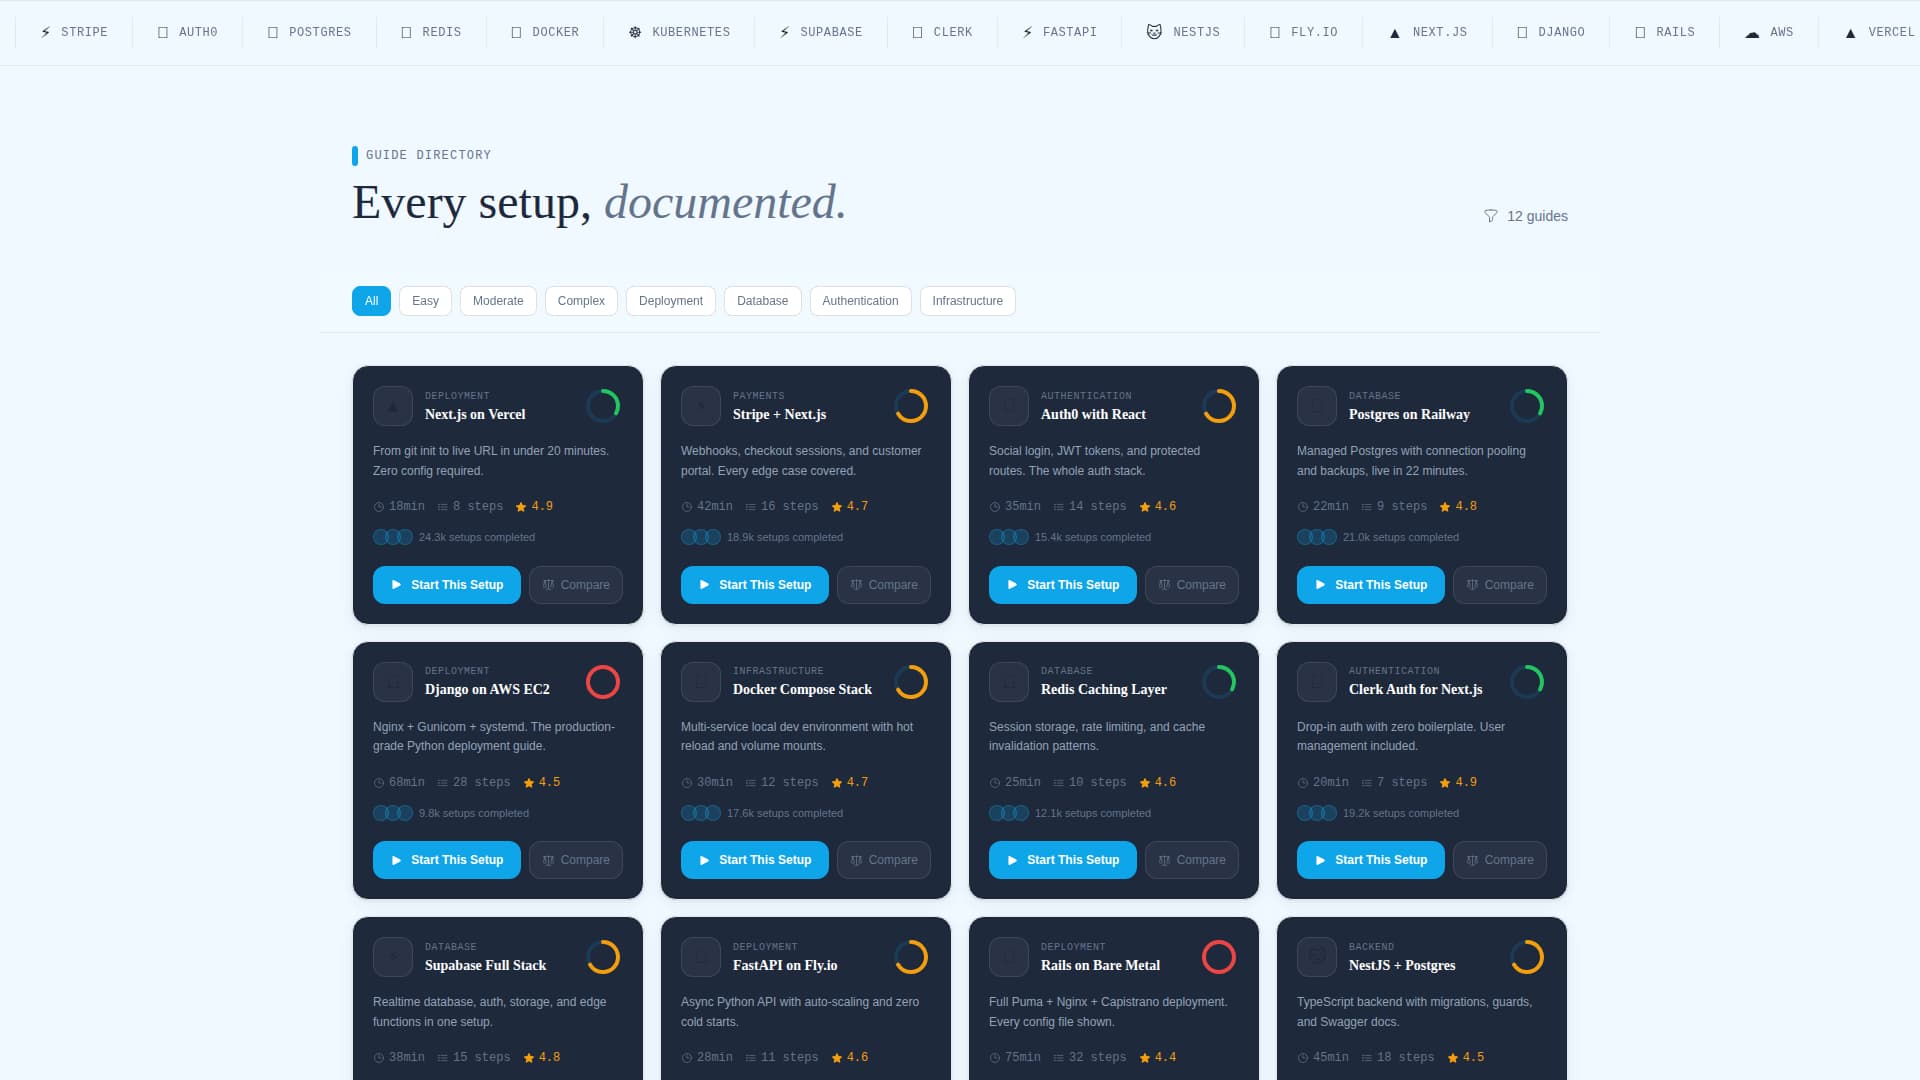Click the Django on AWS EC2 card logo icon

[393, 682]
